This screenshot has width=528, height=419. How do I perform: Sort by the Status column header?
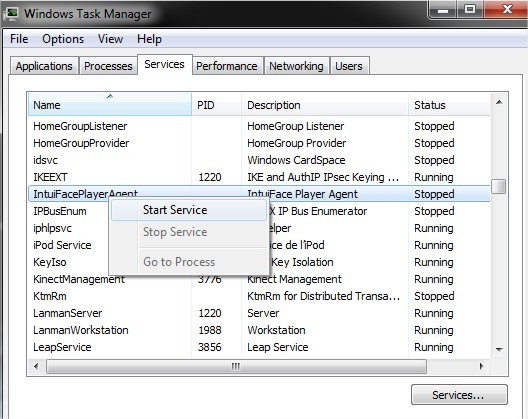pos(449,105)
